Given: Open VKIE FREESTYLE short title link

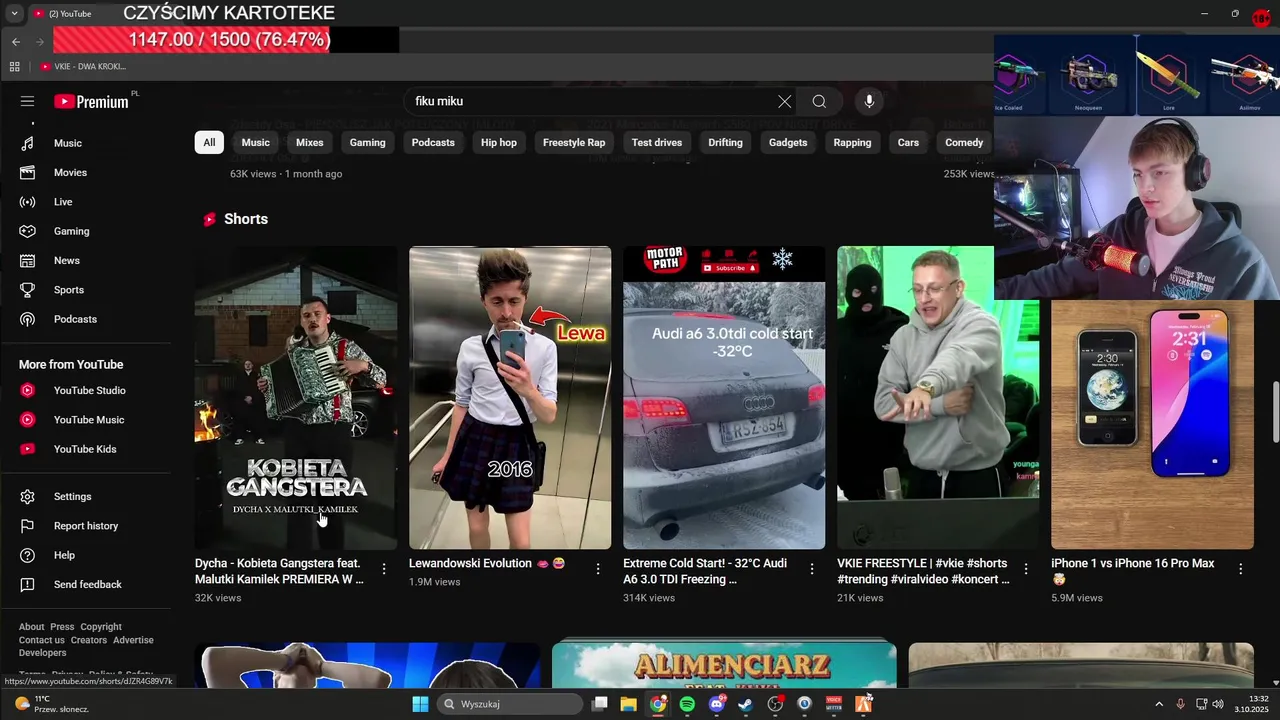Looking at the screenshot, I should (x=923, y=571).
